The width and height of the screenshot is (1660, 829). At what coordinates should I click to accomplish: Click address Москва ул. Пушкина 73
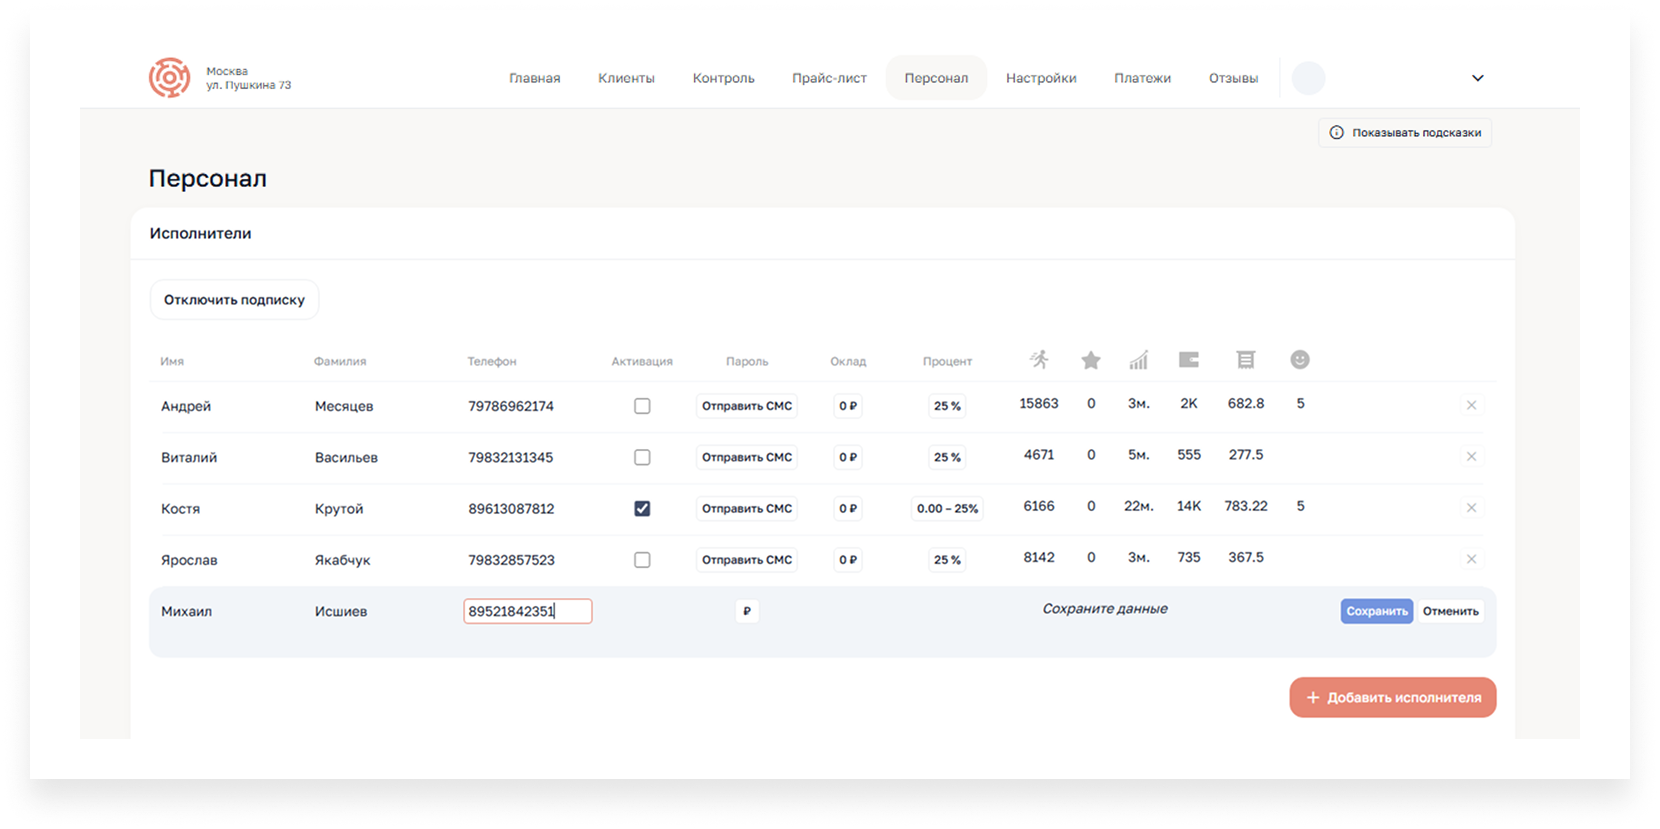[x=248, y=78]
